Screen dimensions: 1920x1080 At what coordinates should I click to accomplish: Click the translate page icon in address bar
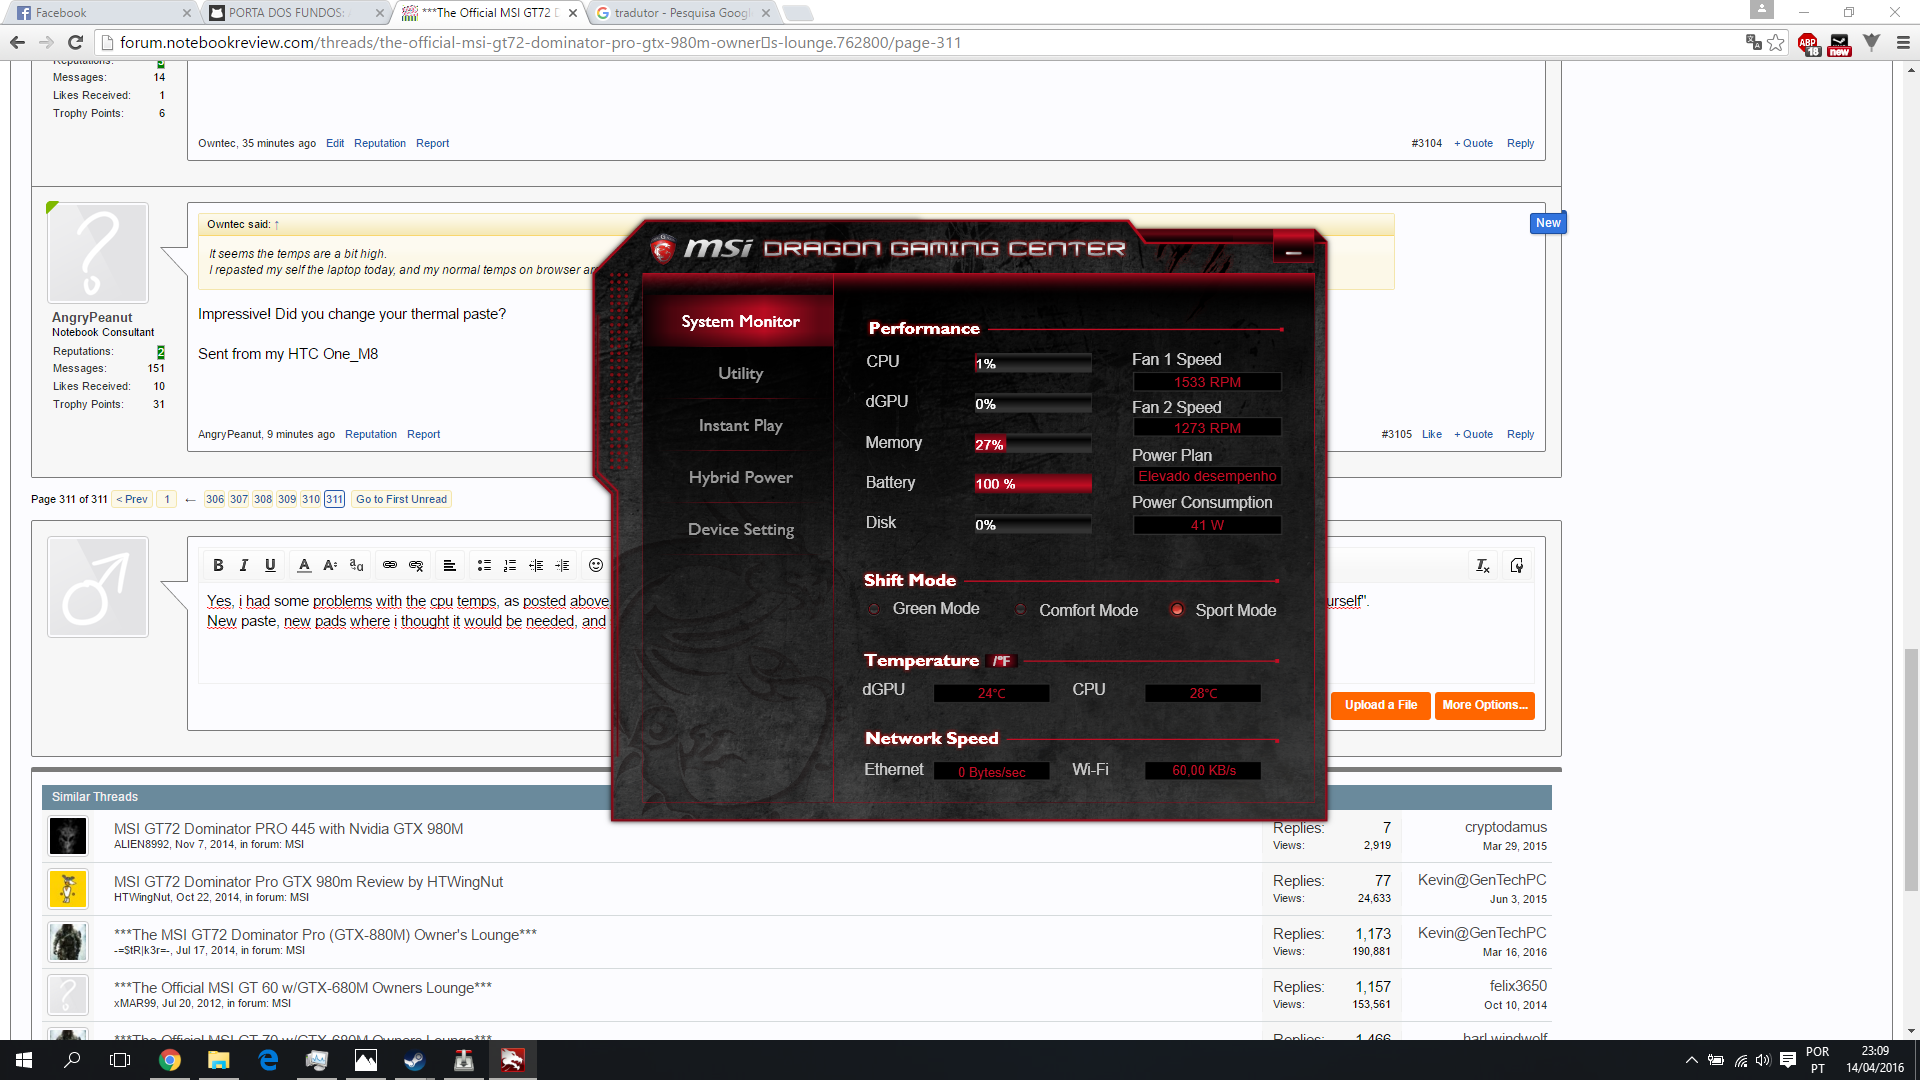click(x=1753, y=42)
